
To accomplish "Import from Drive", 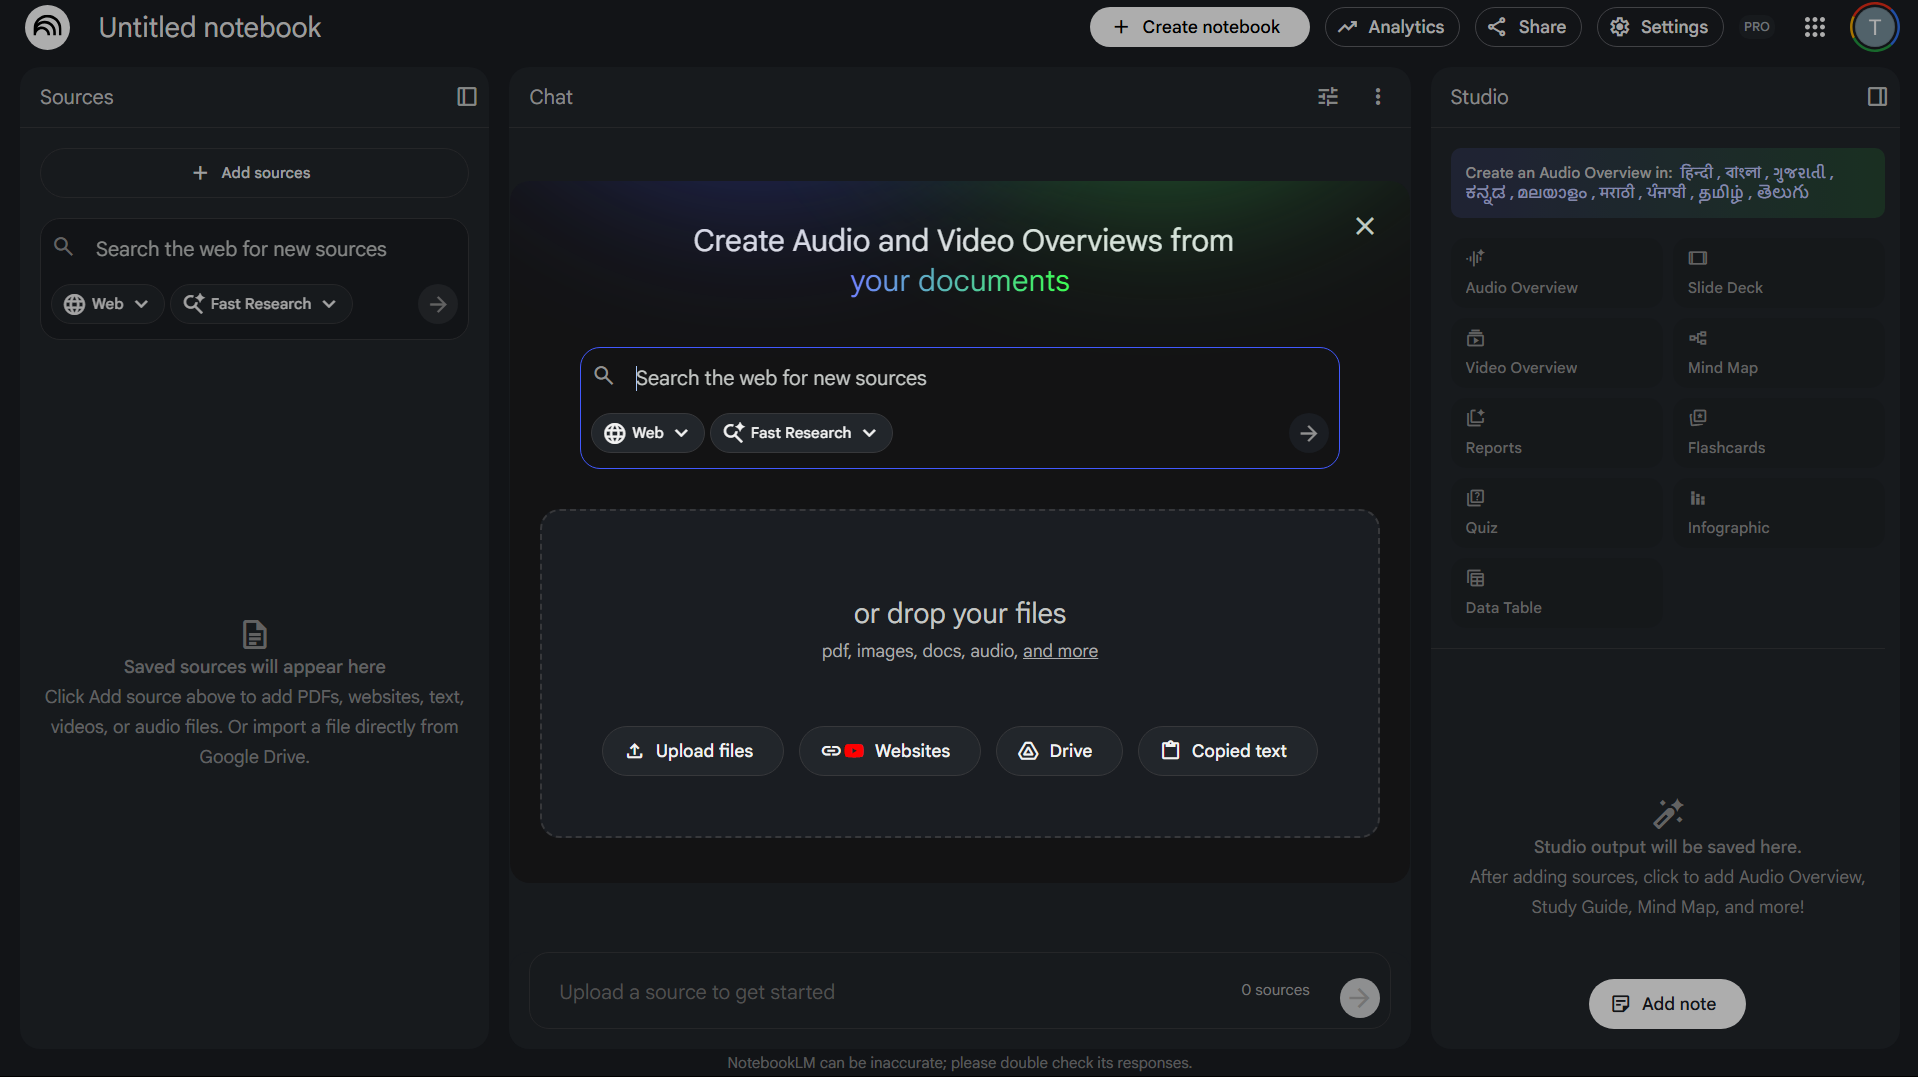I will [x=1058, y=751].
